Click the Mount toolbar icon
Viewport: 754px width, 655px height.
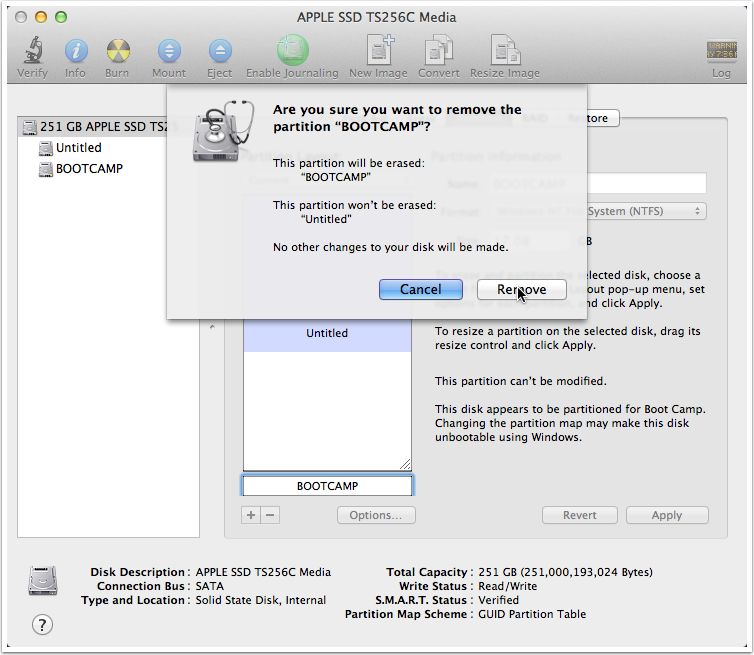[169, 50]
